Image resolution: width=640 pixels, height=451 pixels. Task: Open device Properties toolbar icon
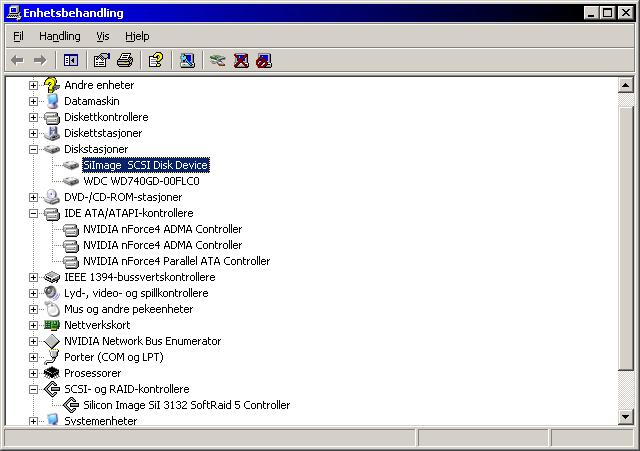(x=102, y=60)
